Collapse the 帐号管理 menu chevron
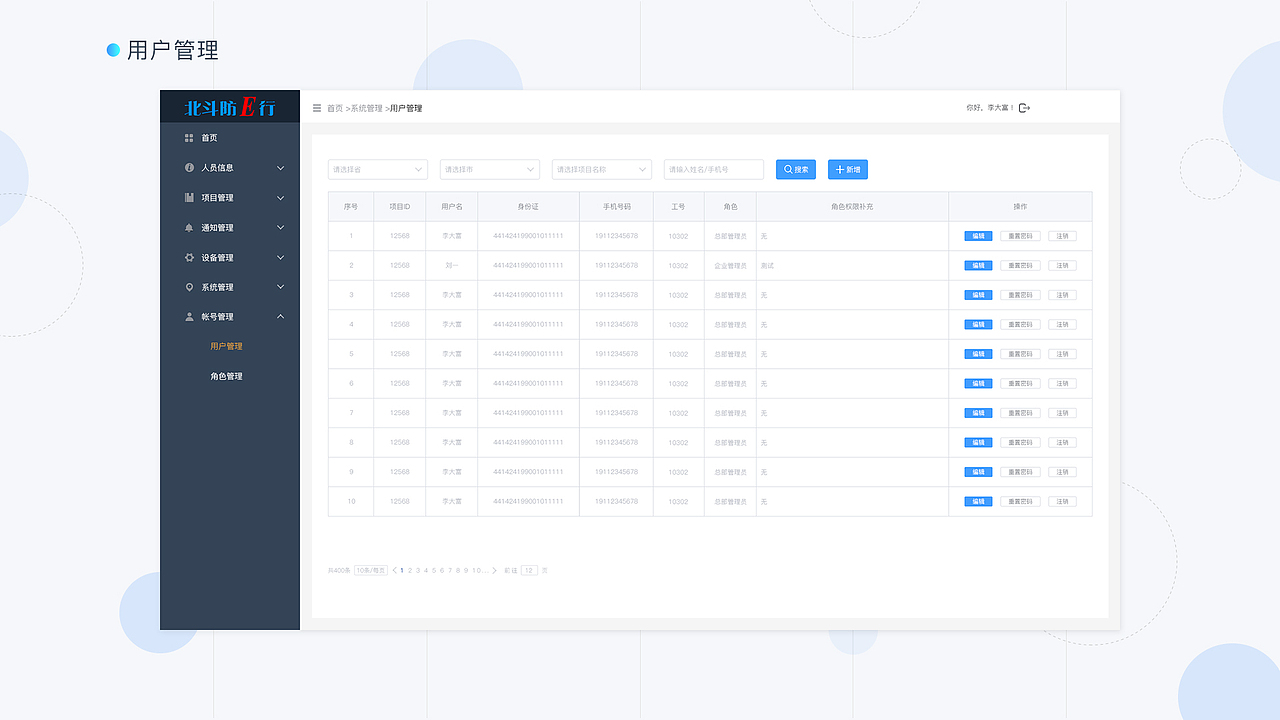This screenshot has width=1280, height=720. click(281, 317)
